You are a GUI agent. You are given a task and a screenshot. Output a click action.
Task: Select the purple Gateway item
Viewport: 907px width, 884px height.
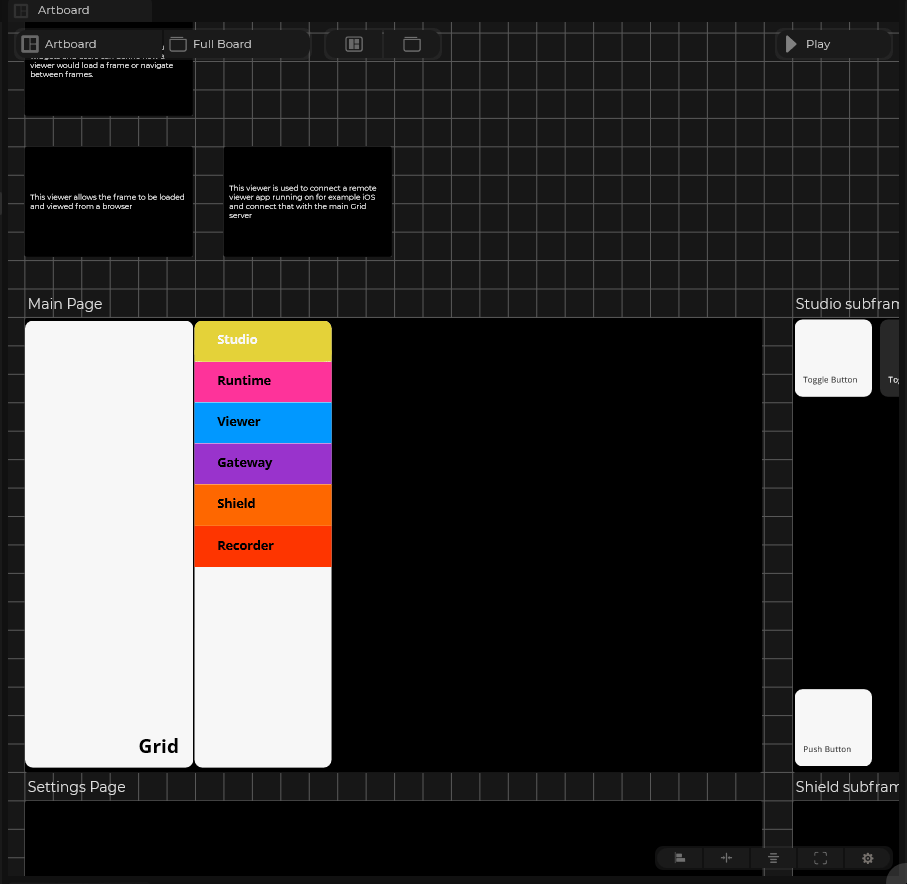point(263,463)
